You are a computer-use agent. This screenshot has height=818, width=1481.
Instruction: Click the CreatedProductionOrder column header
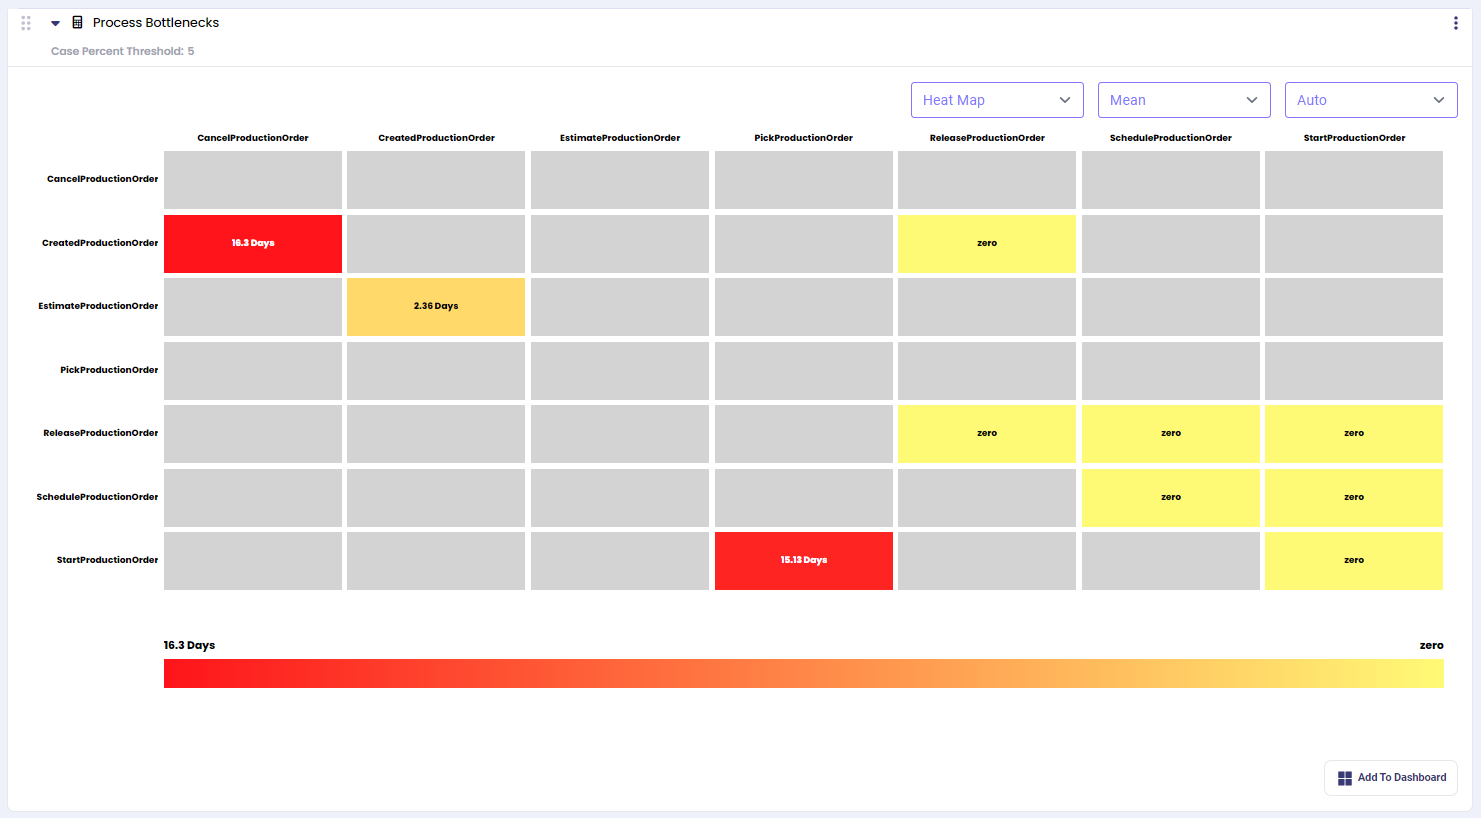(436, 138)
